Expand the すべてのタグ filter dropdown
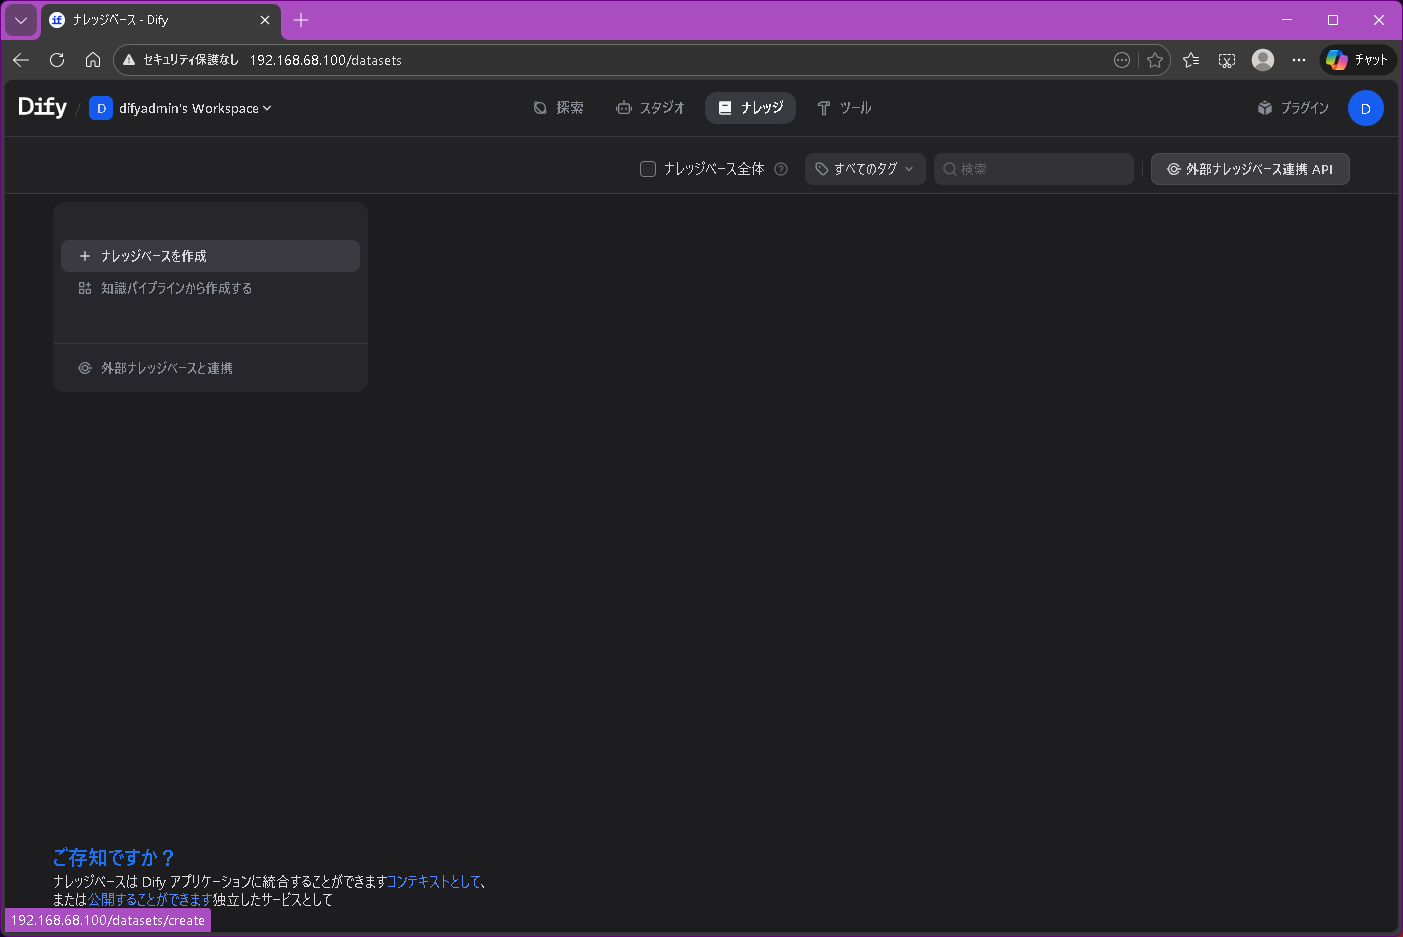This screenshot has width=1403, height=937. pyautogui.click(x=865, y=169)
